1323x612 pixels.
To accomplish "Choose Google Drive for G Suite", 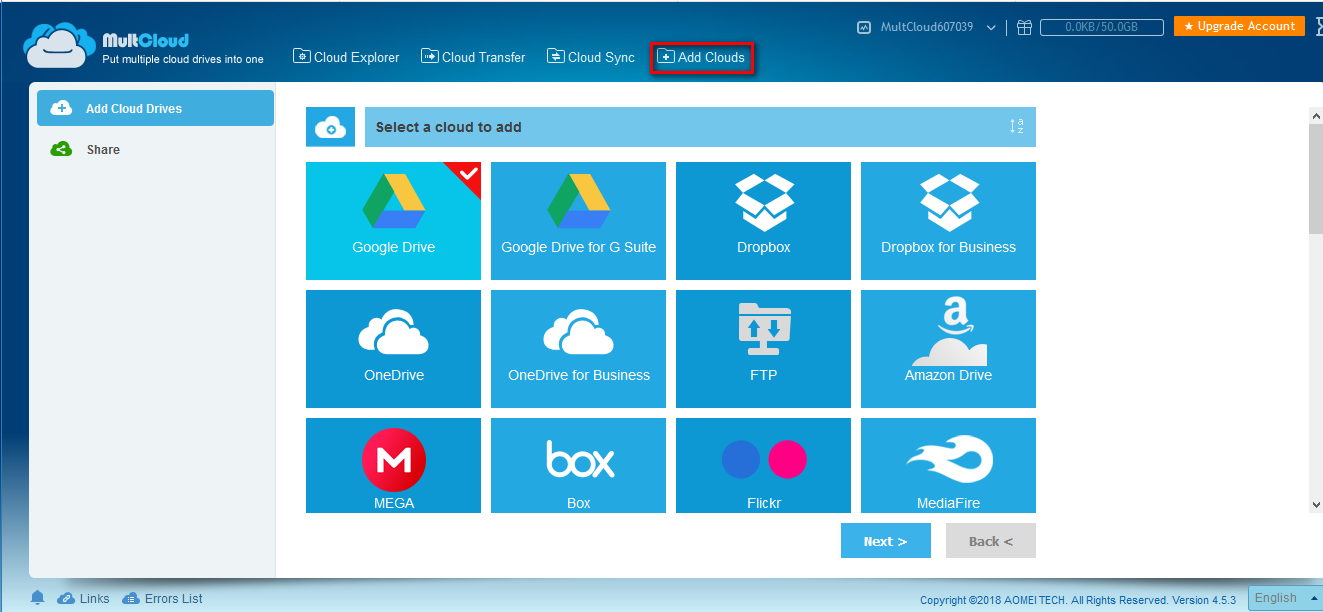I will 578,221.
